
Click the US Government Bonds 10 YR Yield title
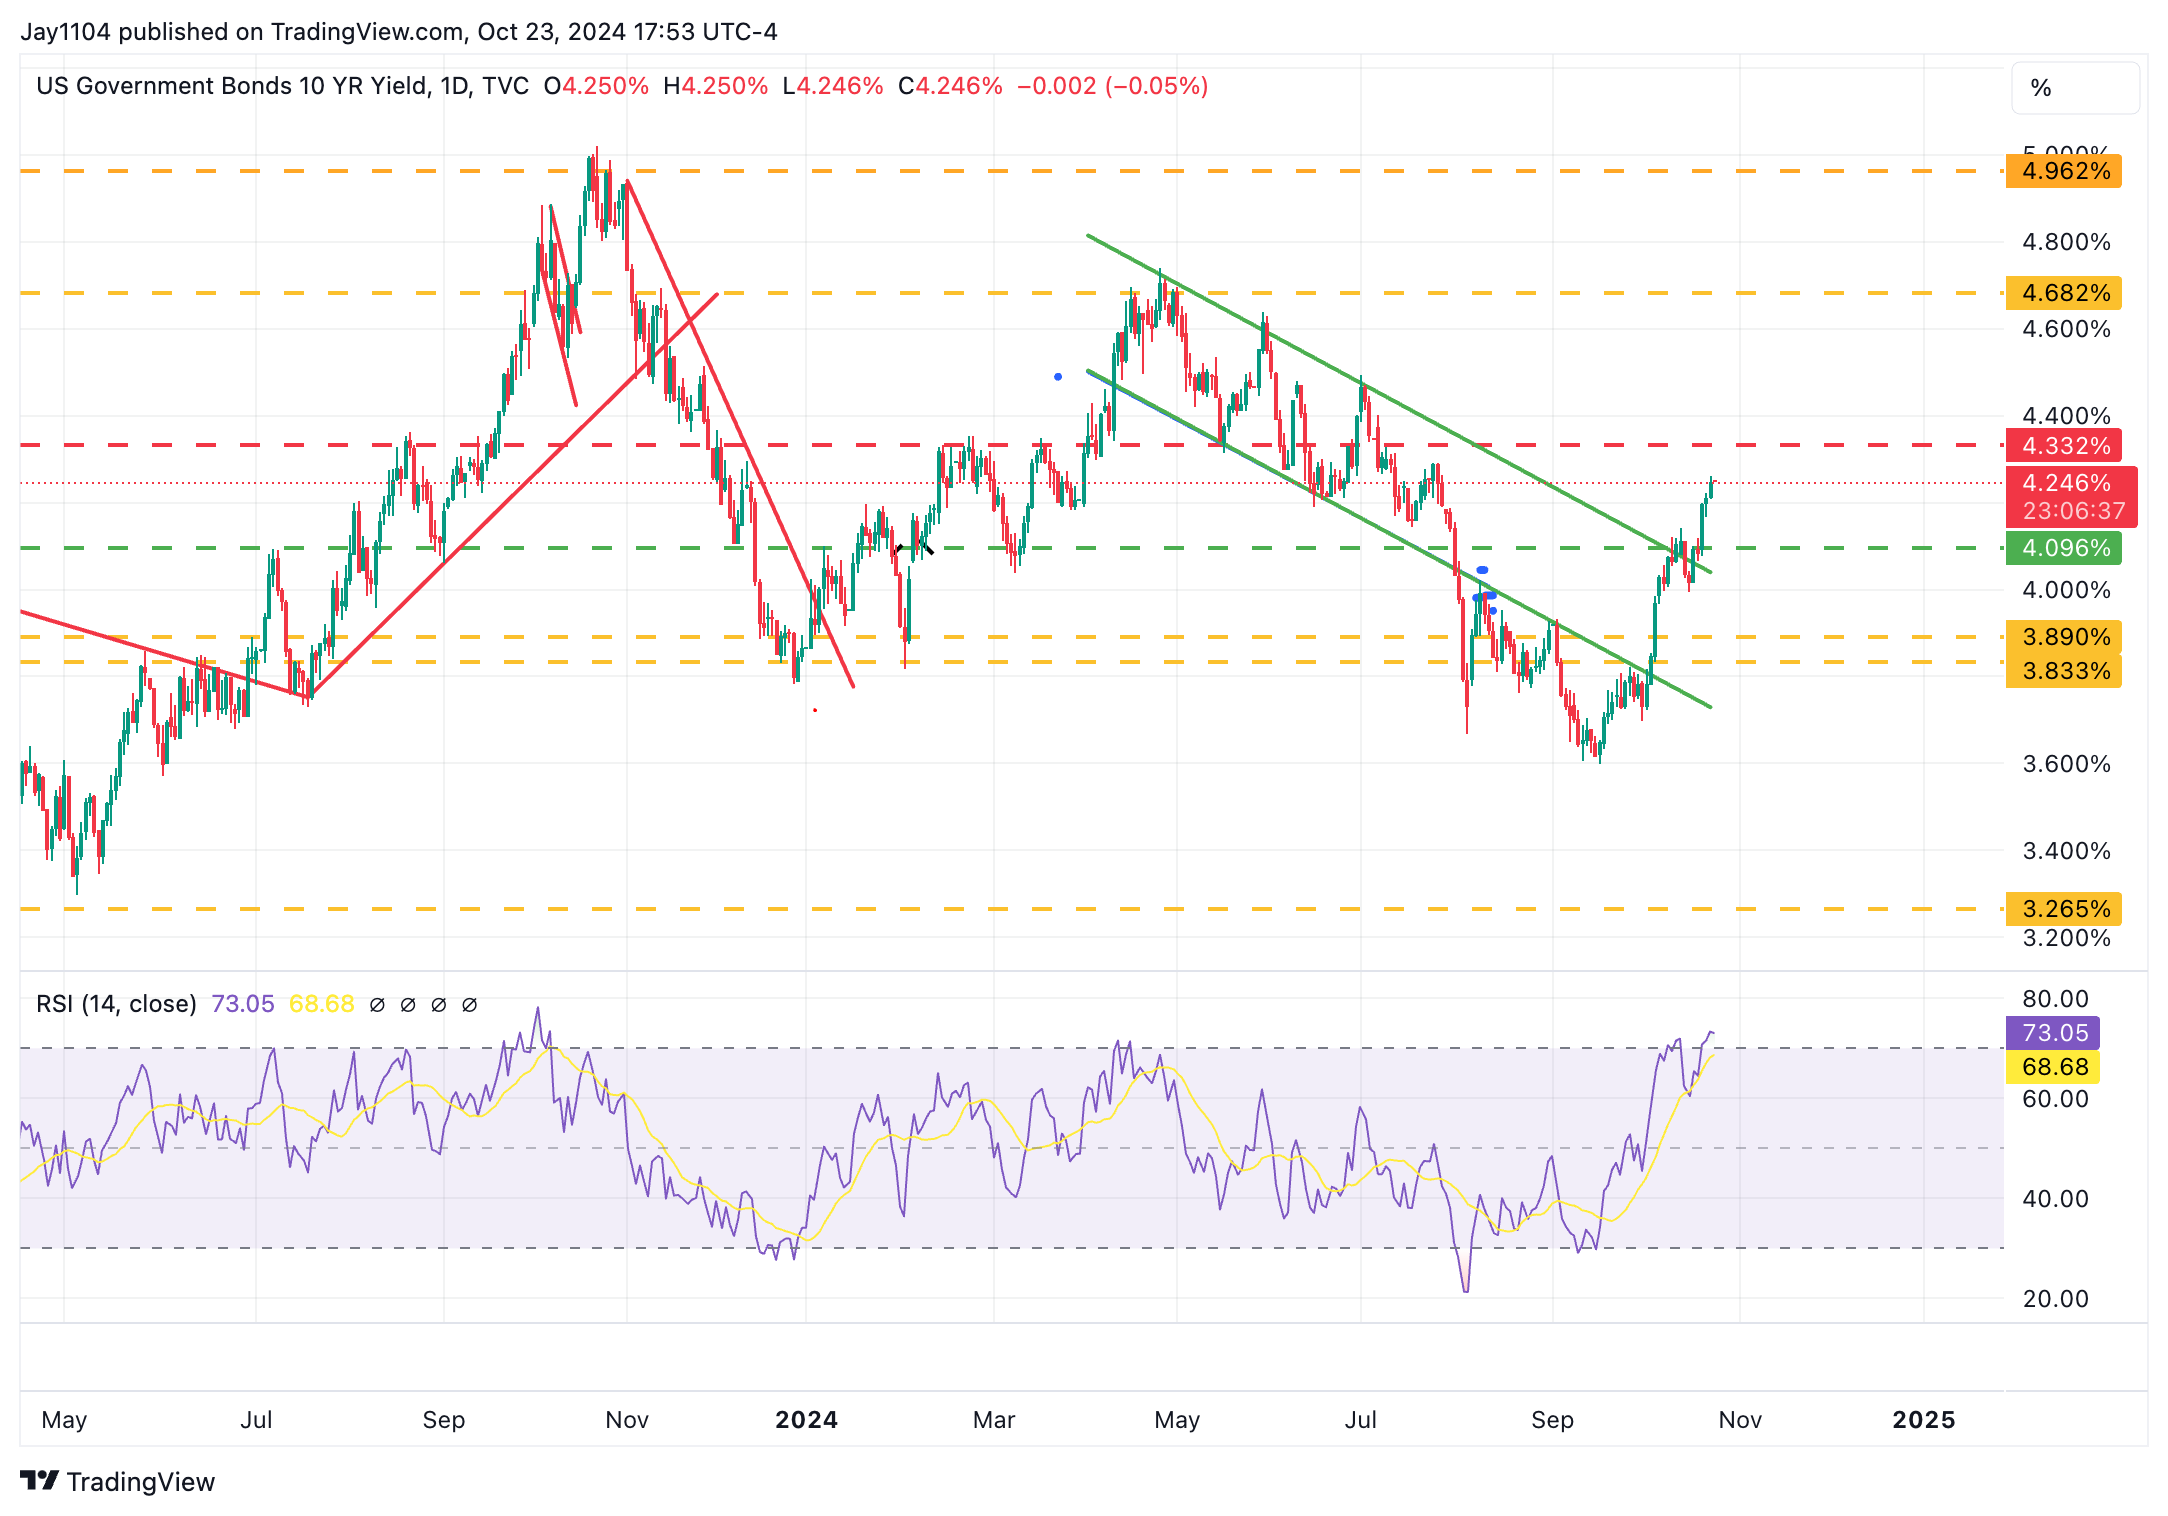232,86
